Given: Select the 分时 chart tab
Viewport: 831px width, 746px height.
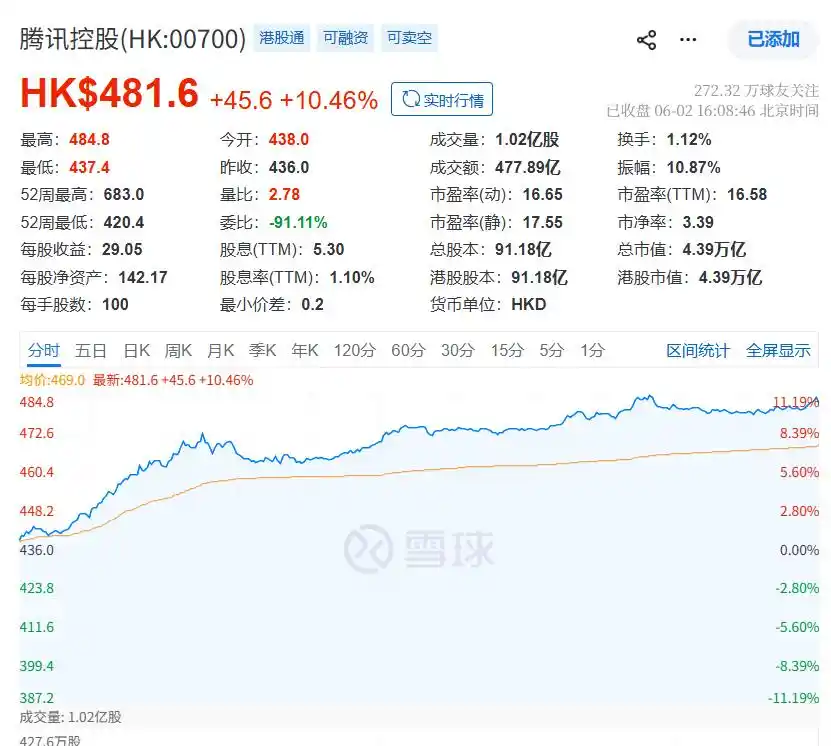Looking at the screenshot, I should [44, 350].
